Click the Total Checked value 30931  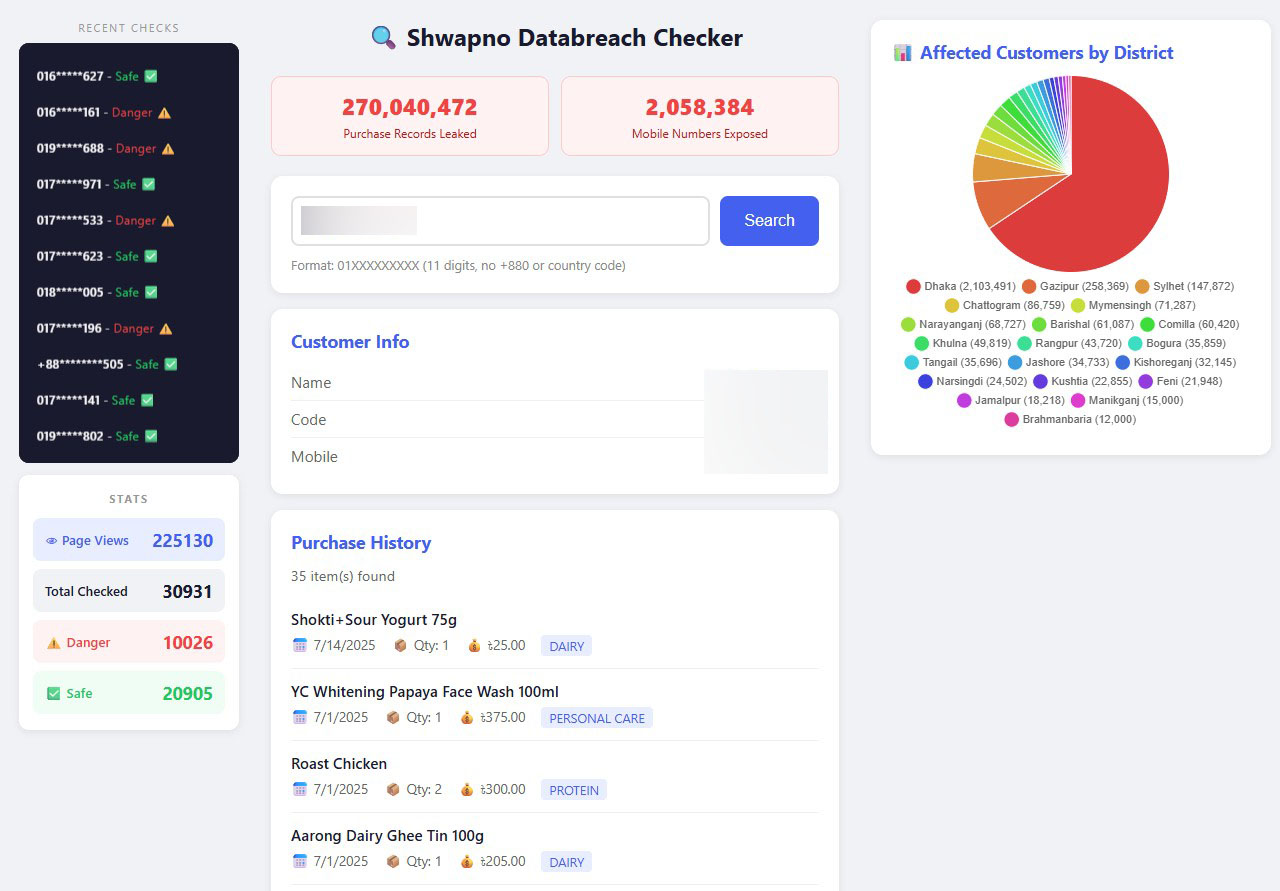(188, 592)
